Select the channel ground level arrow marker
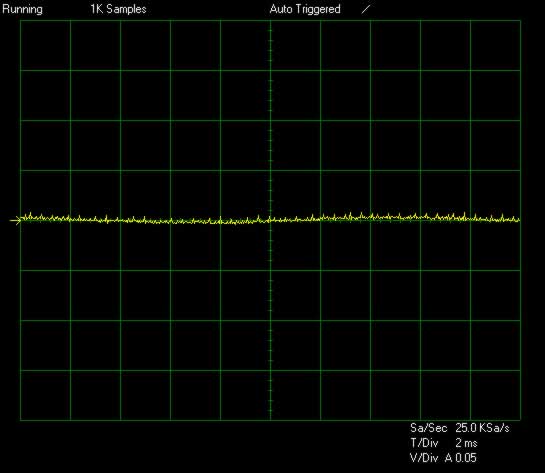 (x=15, y=220)
